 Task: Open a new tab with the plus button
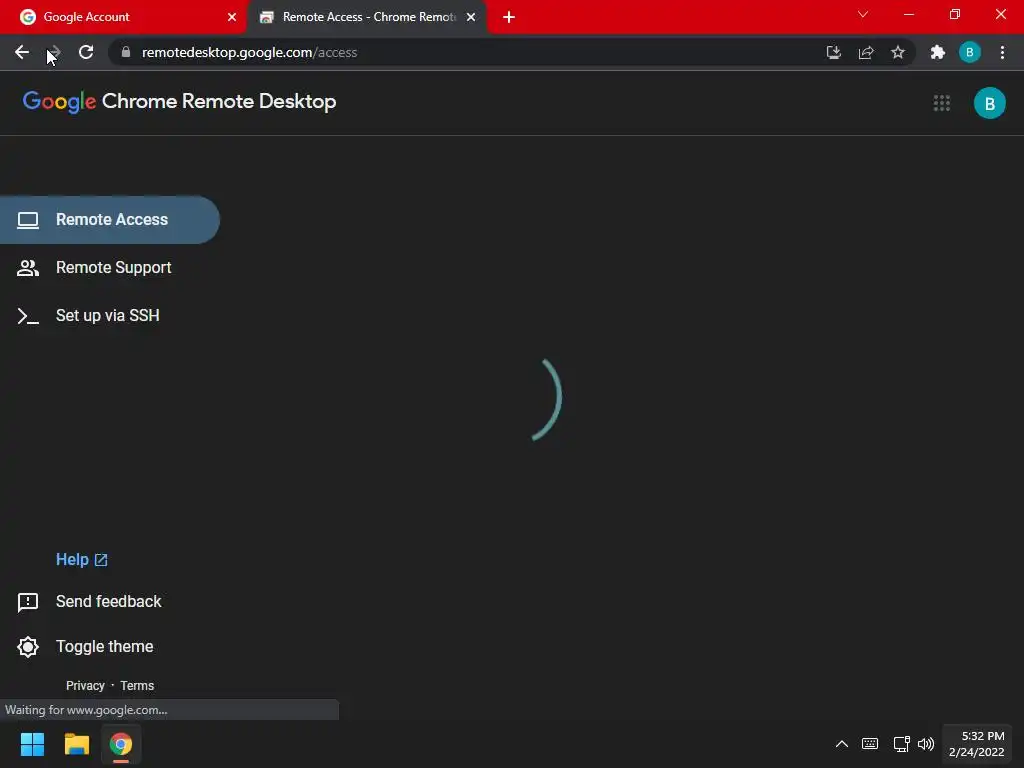click(x=509, y=17)
